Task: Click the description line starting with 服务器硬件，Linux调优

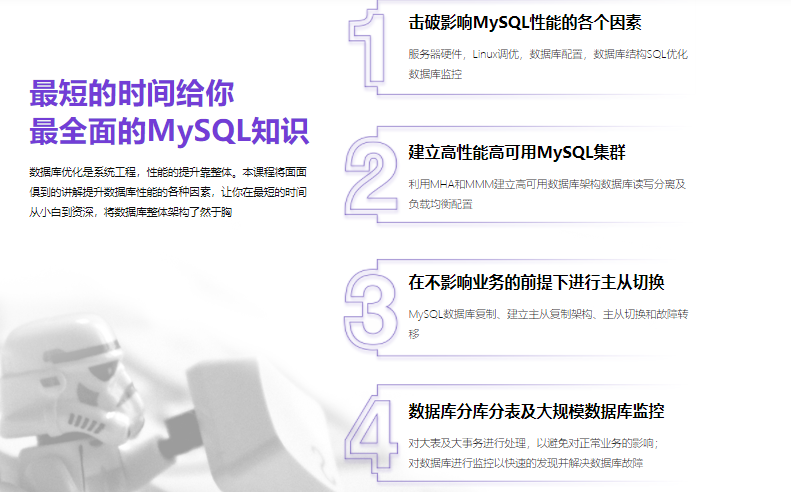Action: pyautogui.click(x=547, y=54)
